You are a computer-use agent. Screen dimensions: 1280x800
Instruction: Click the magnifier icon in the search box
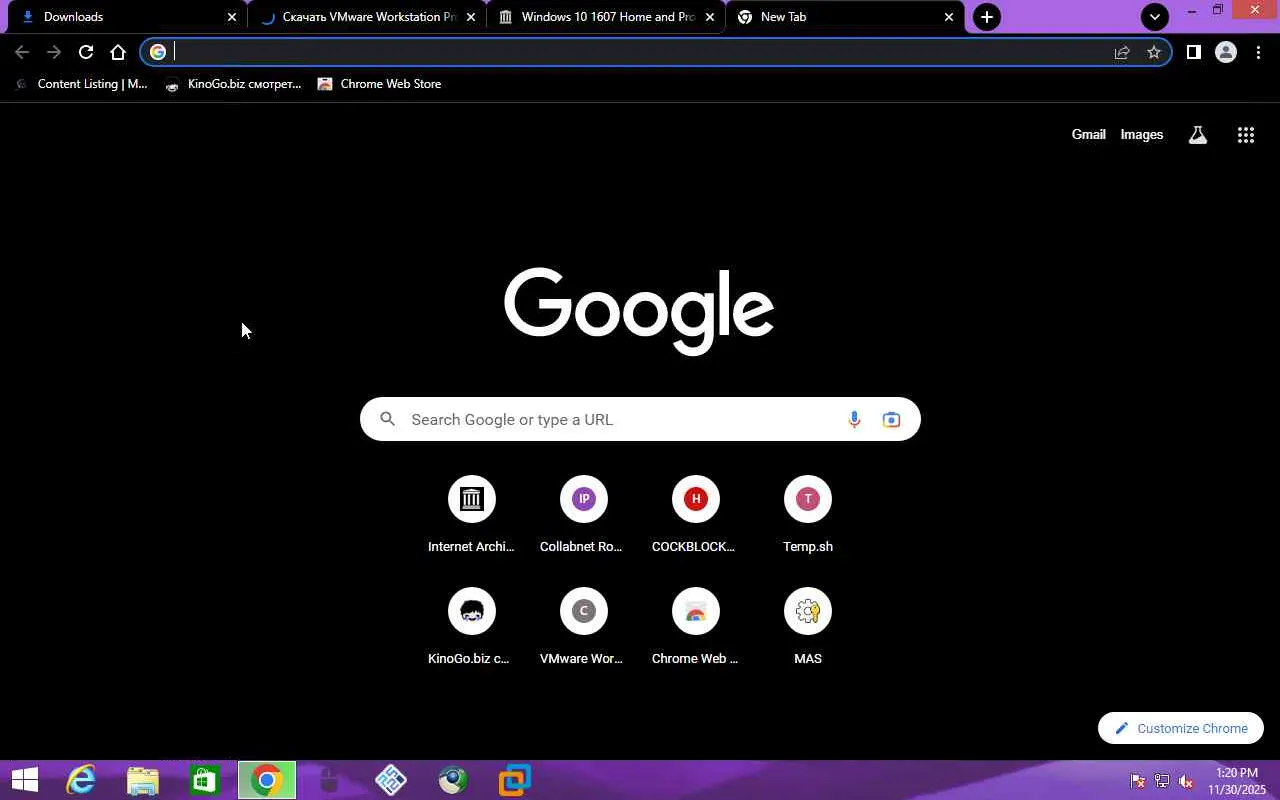tap(388, 419)
